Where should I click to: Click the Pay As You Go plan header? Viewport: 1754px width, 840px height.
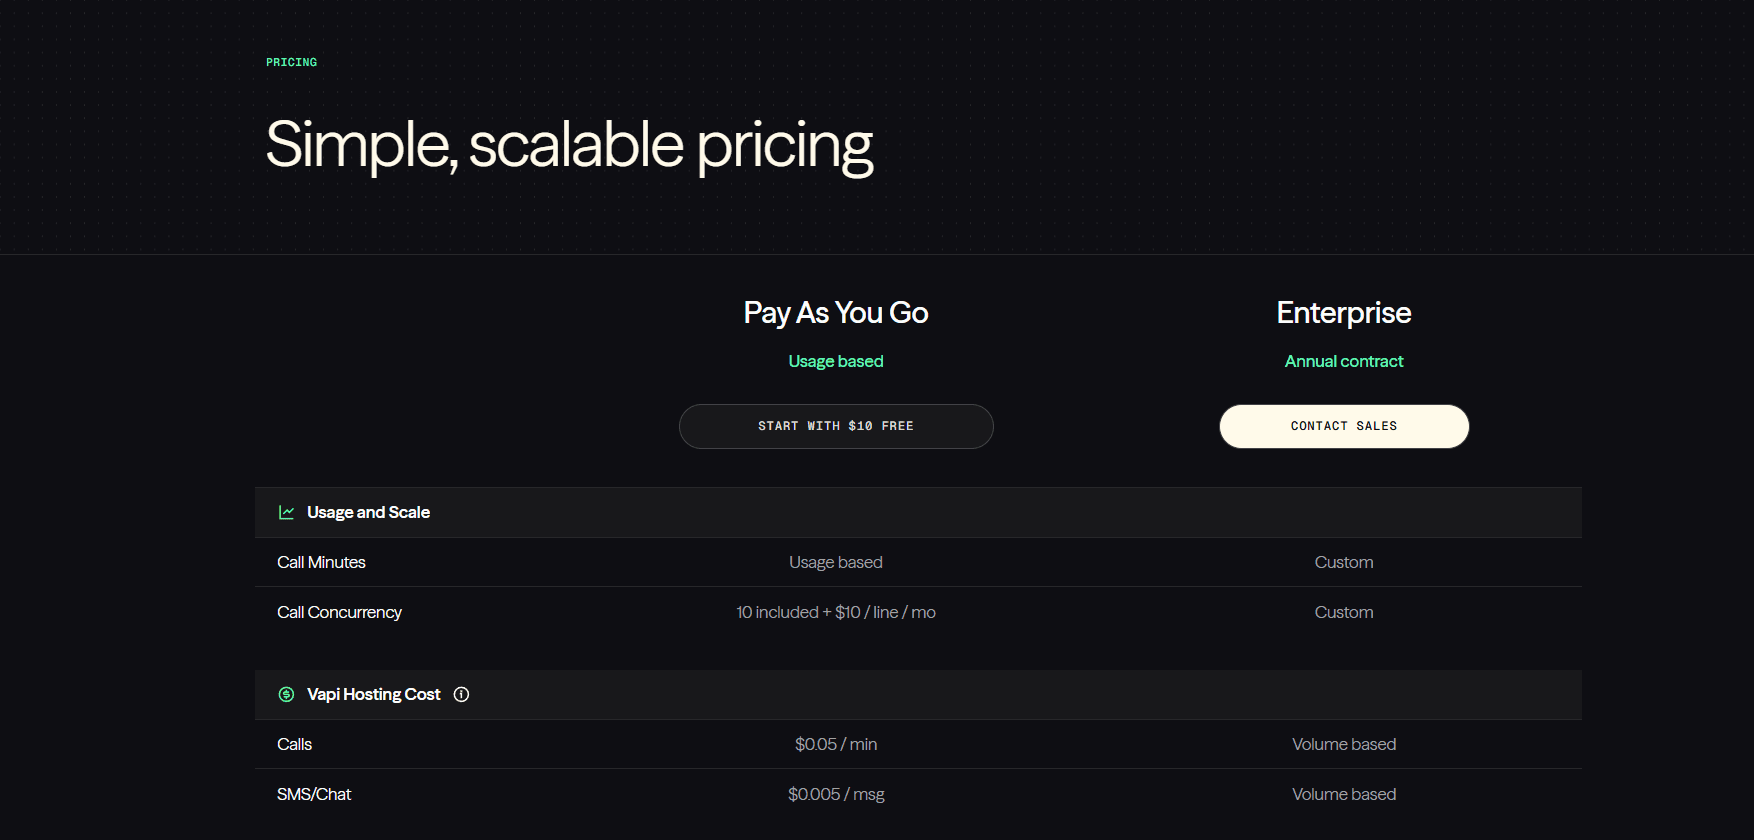[x=836, y=312]
